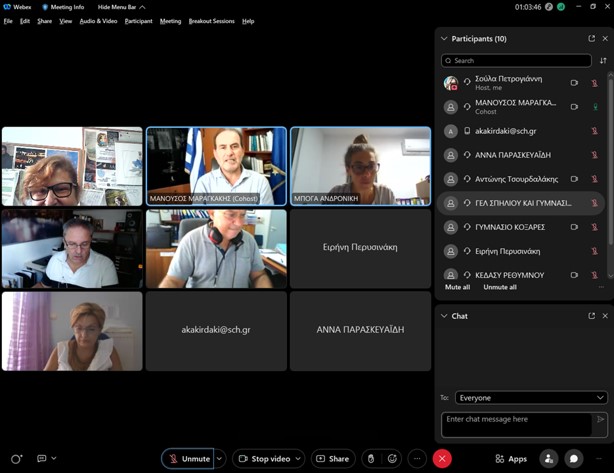Click the raise hand icon
This screenshot has width=614, height=473.
click(x=371, y=458)
